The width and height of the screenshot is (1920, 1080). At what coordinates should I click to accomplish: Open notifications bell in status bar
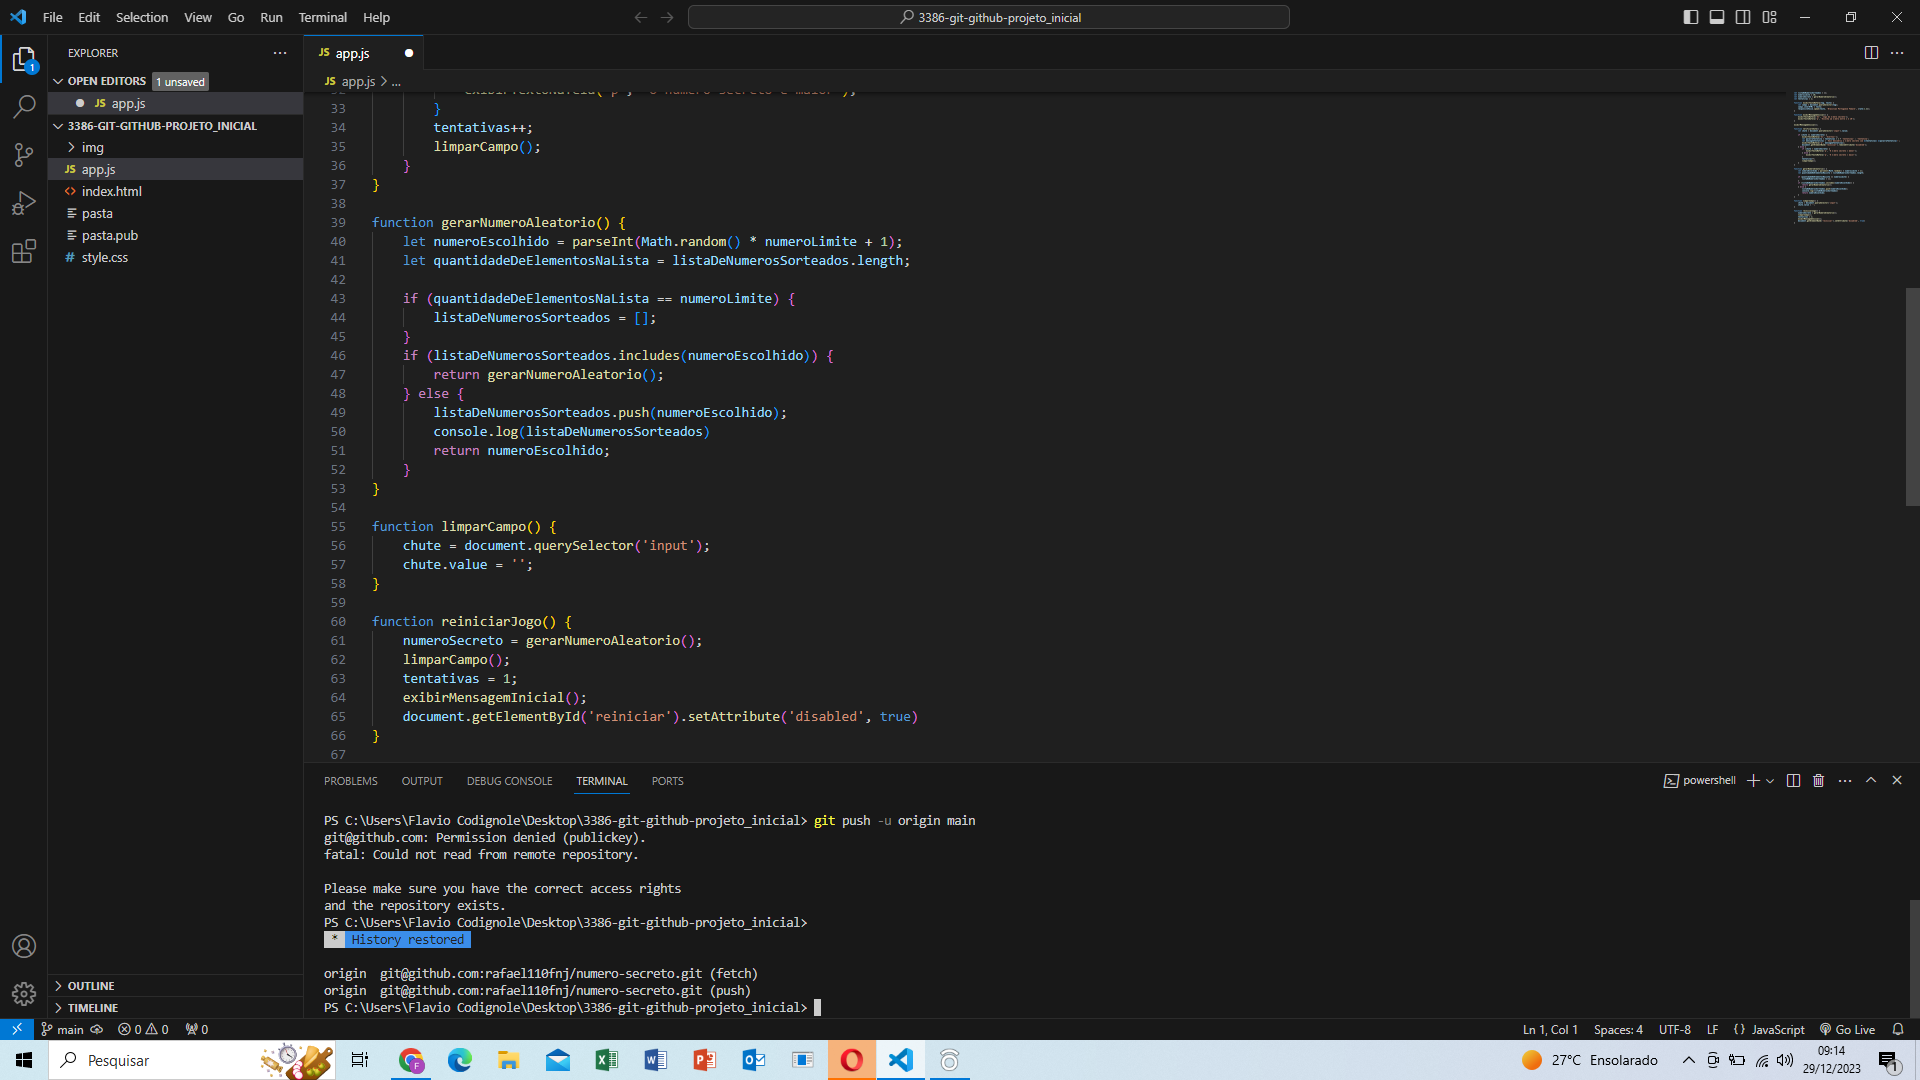click(1898, 1029)
